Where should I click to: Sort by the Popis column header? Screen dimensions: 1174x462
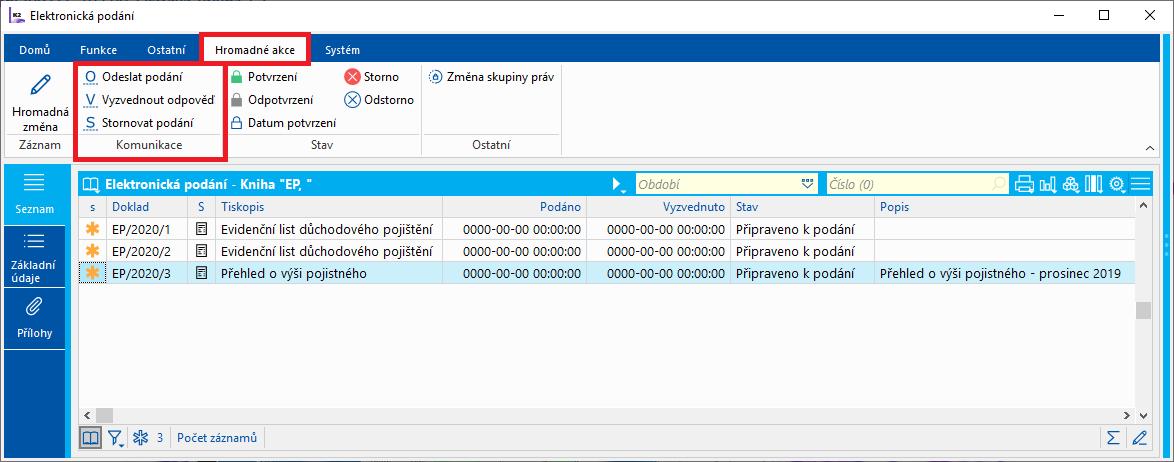point(1005,206)
